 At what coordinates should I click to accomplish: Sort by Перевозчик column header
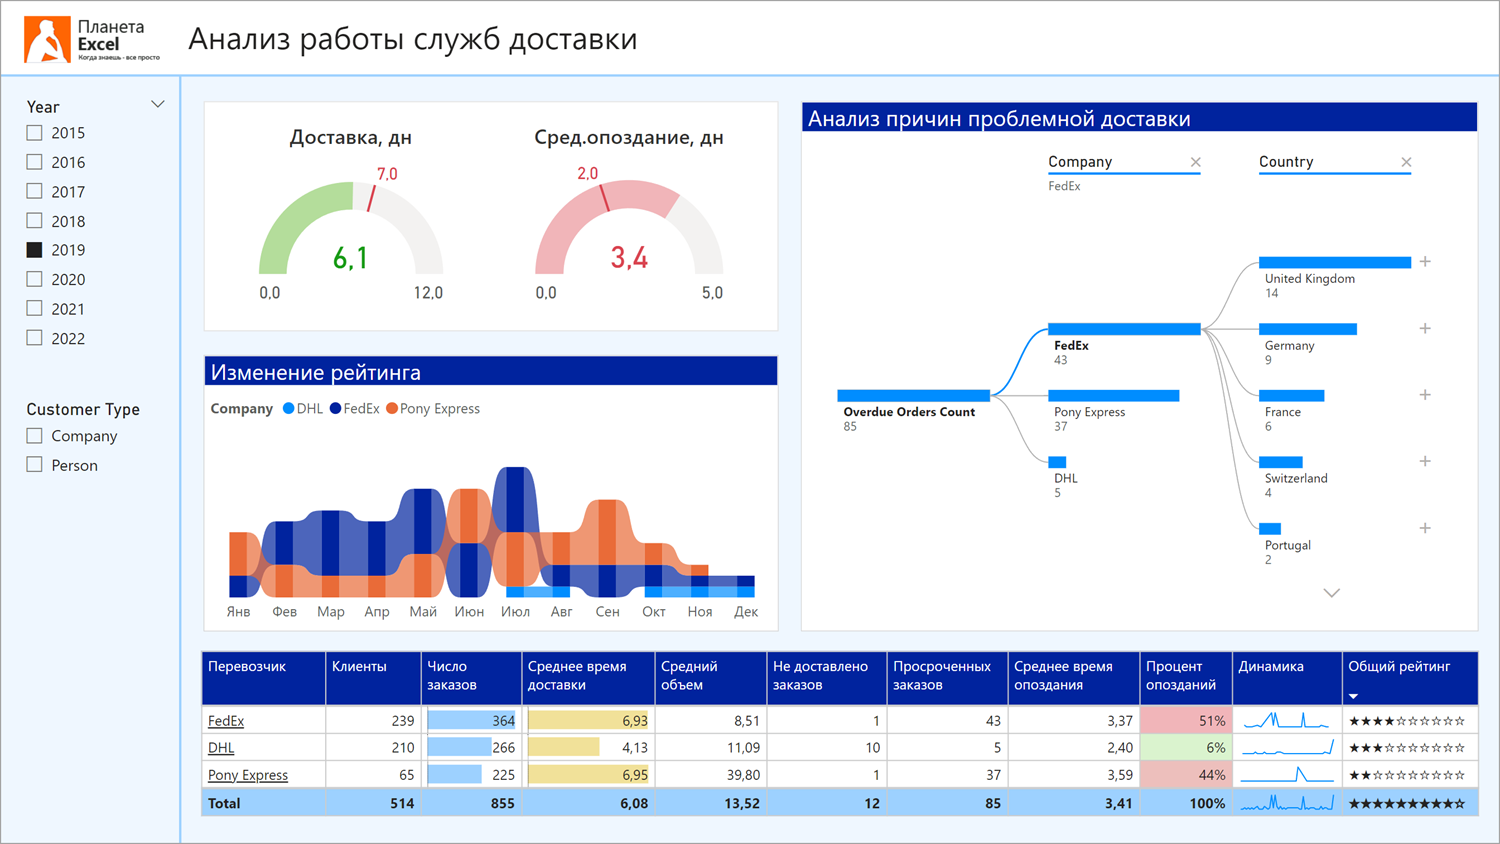pos(264,678)
